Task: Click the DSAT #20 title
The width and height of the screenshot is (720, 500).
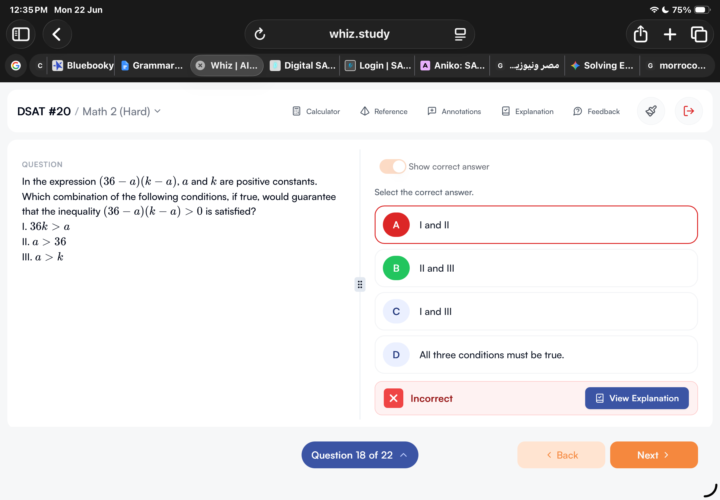Action: tap(44, 112)
